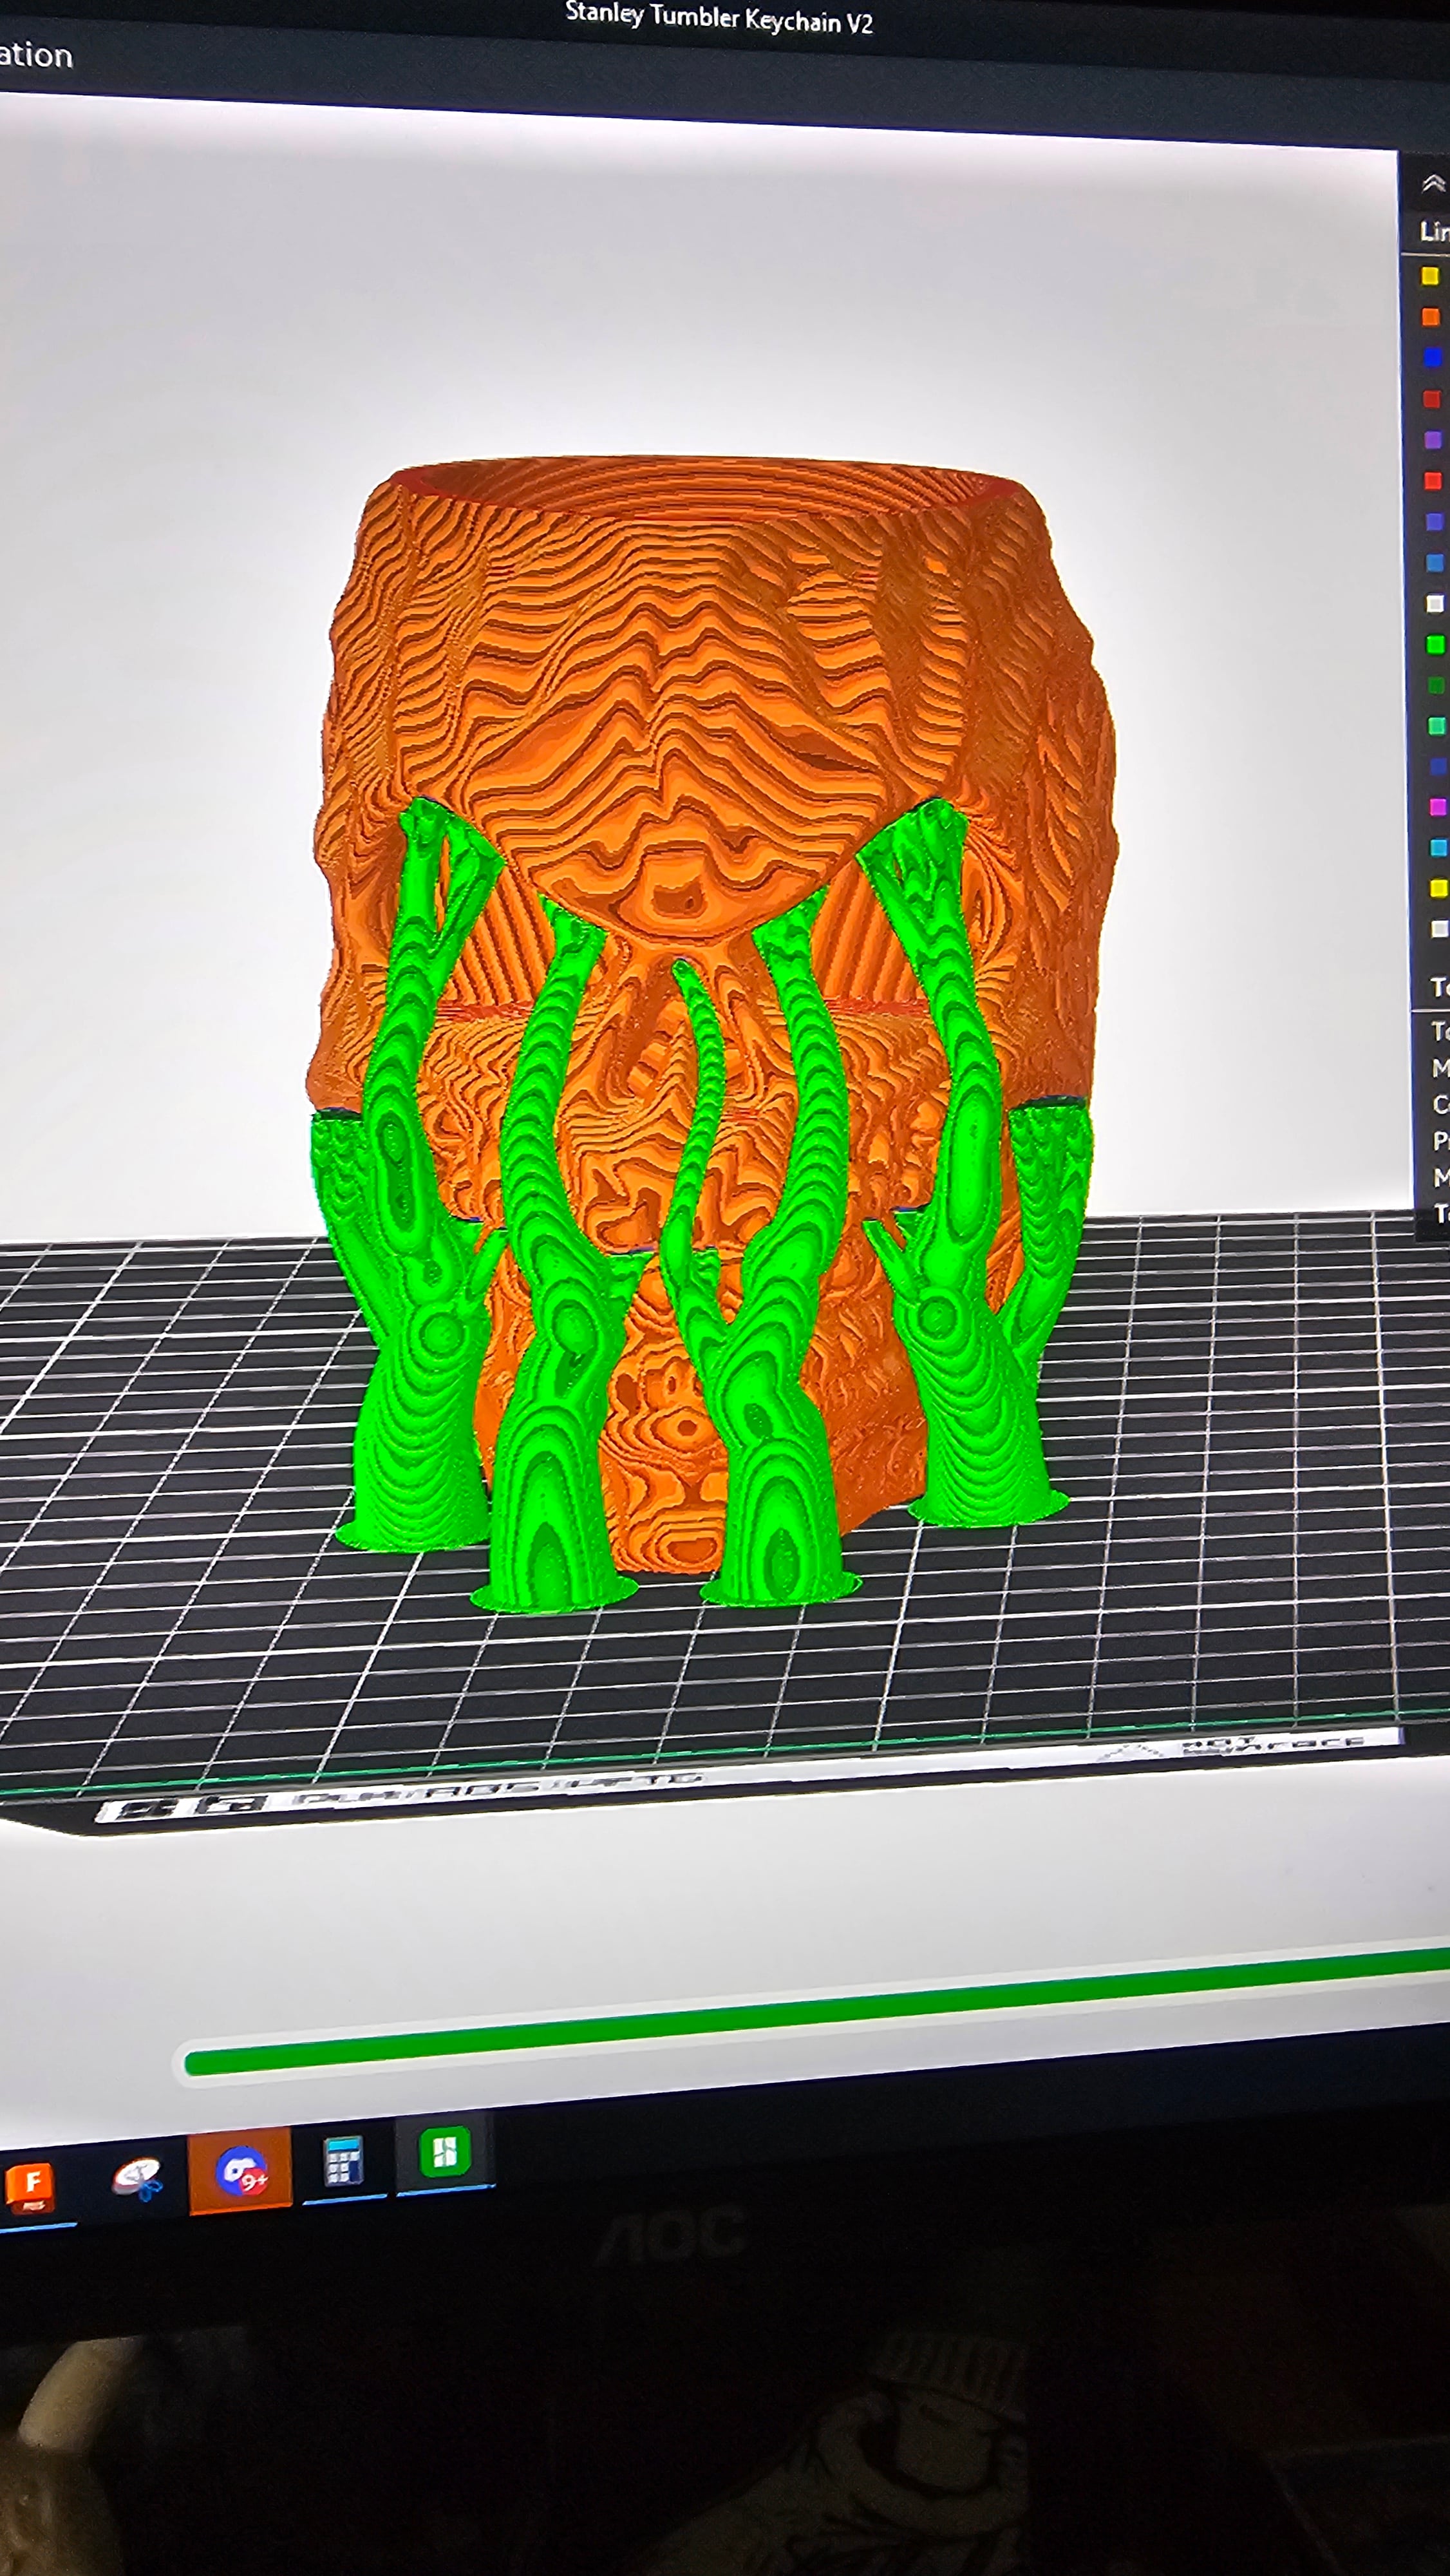Click the purple swatch below the dark red one
The image size is (1450, 2576).
tap(1432, 440)
